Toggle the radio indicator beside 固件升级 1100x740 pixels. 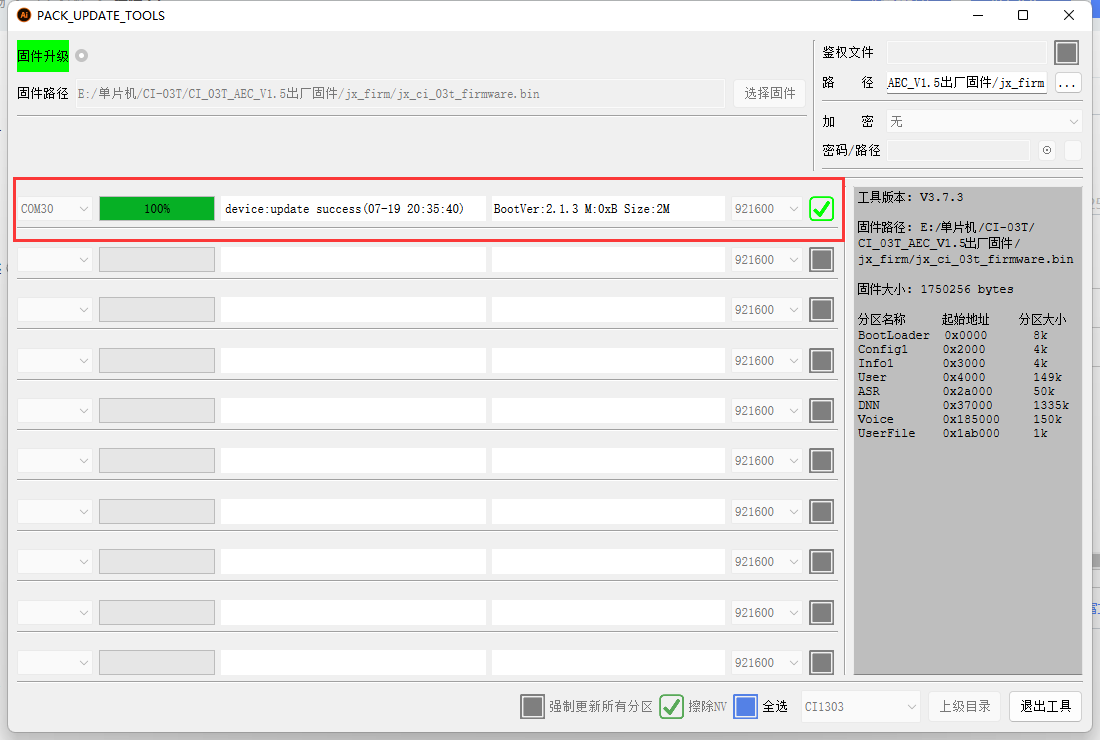[82, 55]
